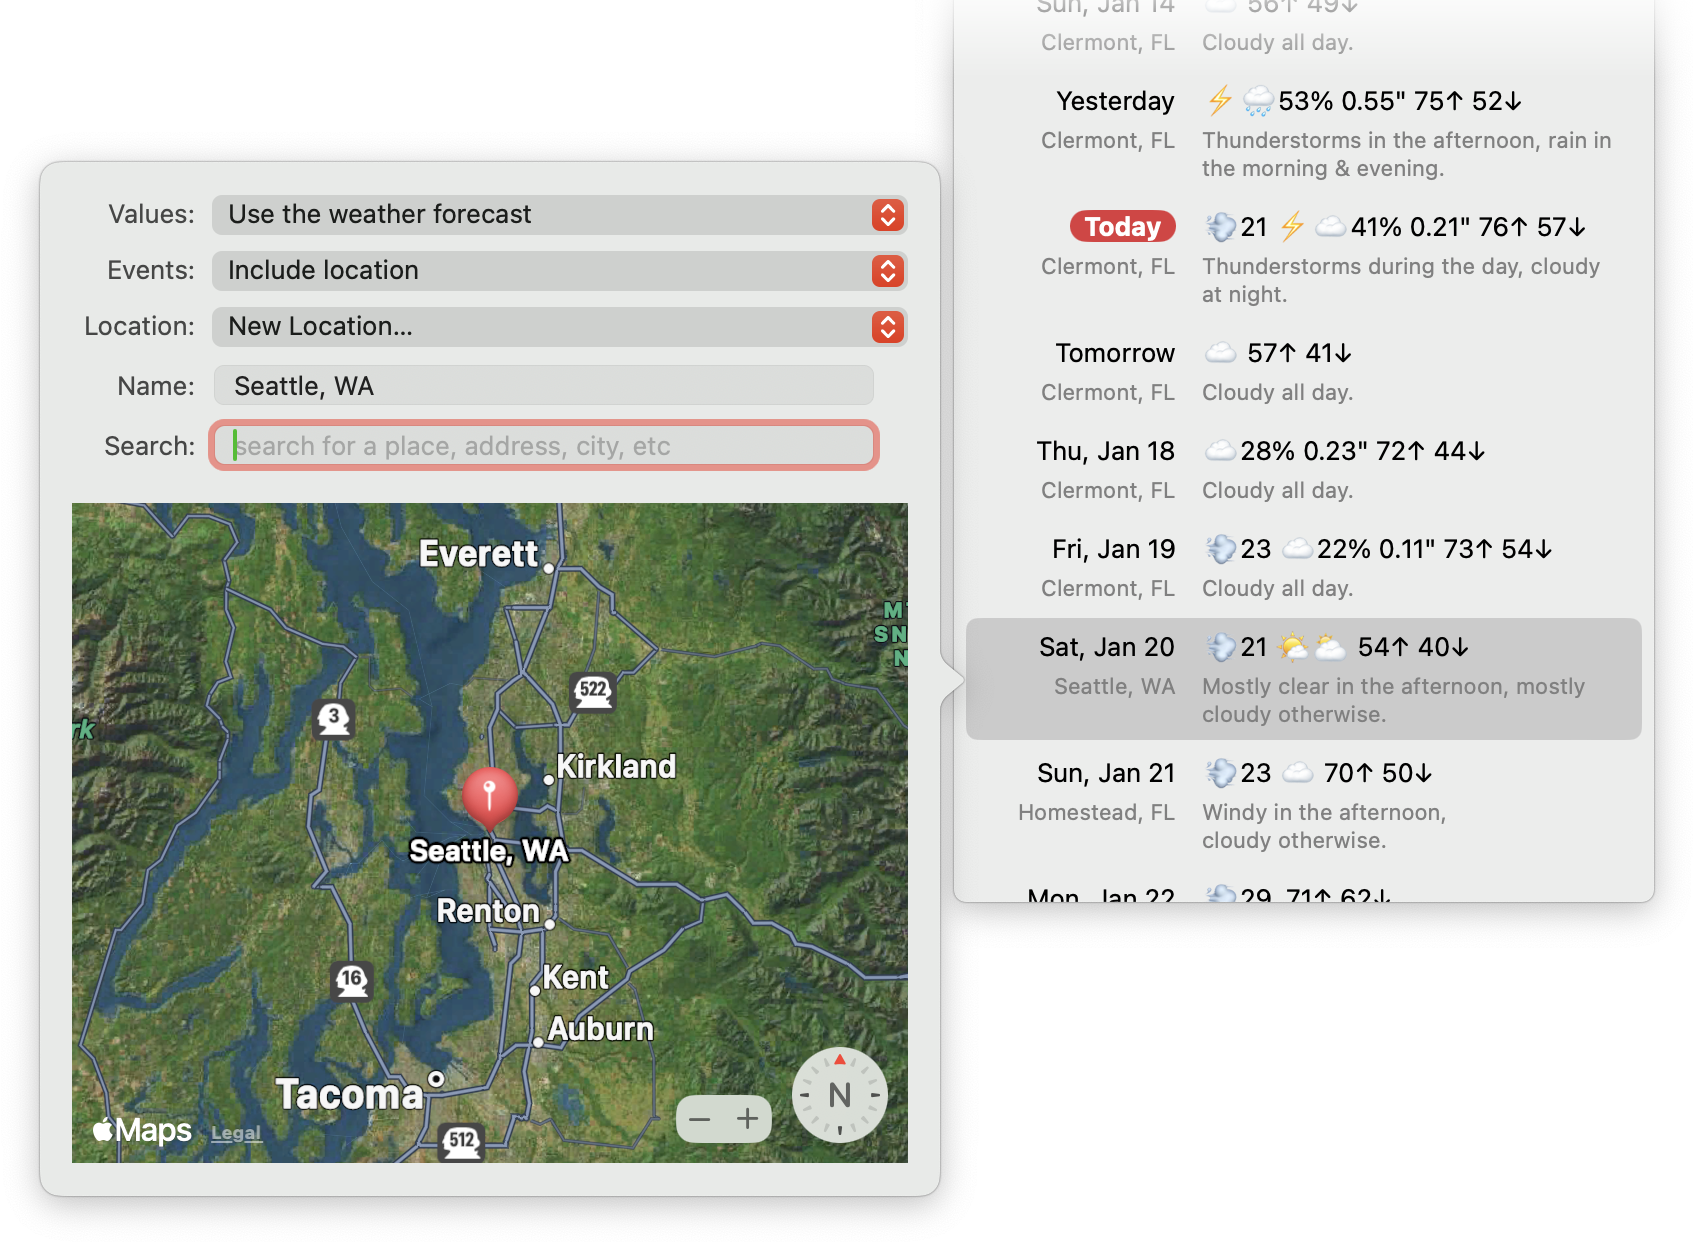The width and height of the screenshot is (1706, 1242).
Task: Select Tomorrow's cloud icon
Action: click(x=1220, y=353)
